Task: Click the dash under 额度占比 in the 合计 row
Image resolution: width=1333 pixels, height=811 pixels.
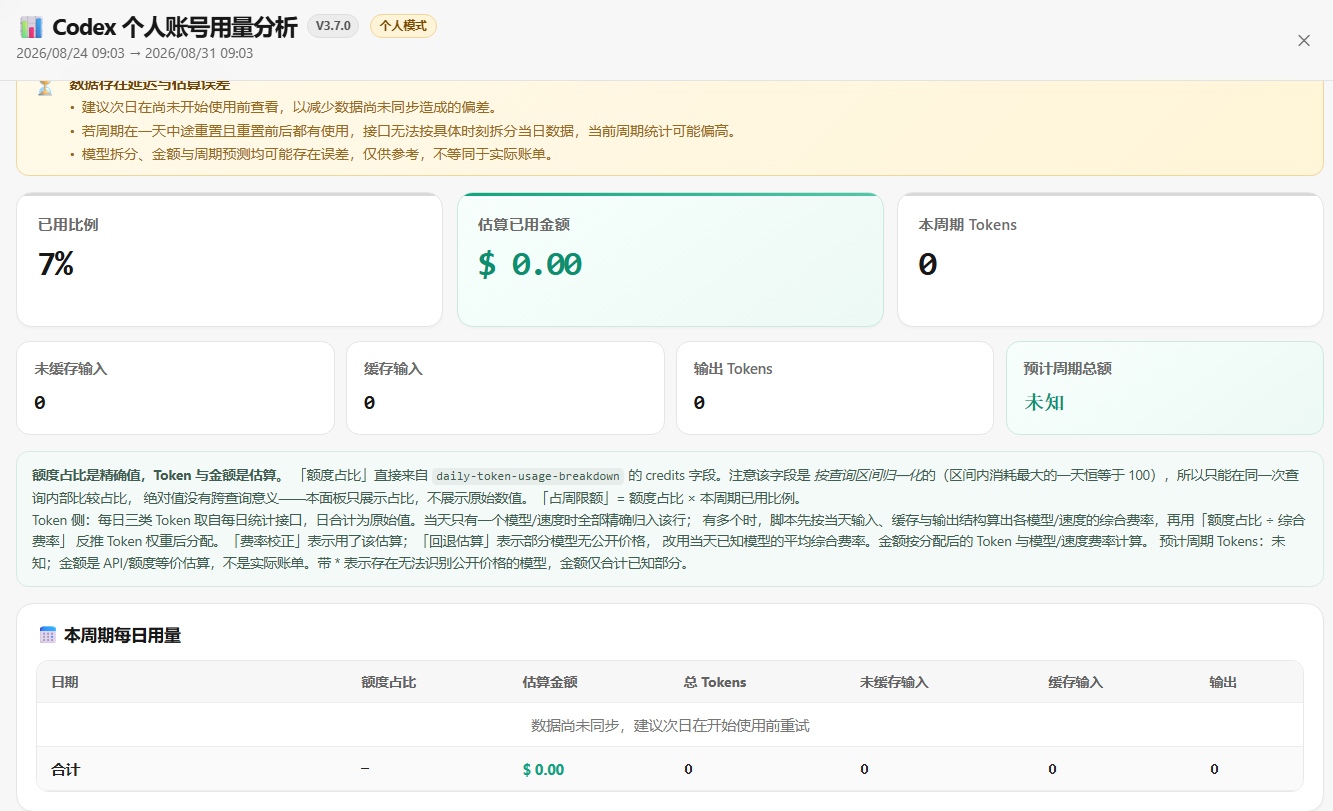Action: [365, 768]
